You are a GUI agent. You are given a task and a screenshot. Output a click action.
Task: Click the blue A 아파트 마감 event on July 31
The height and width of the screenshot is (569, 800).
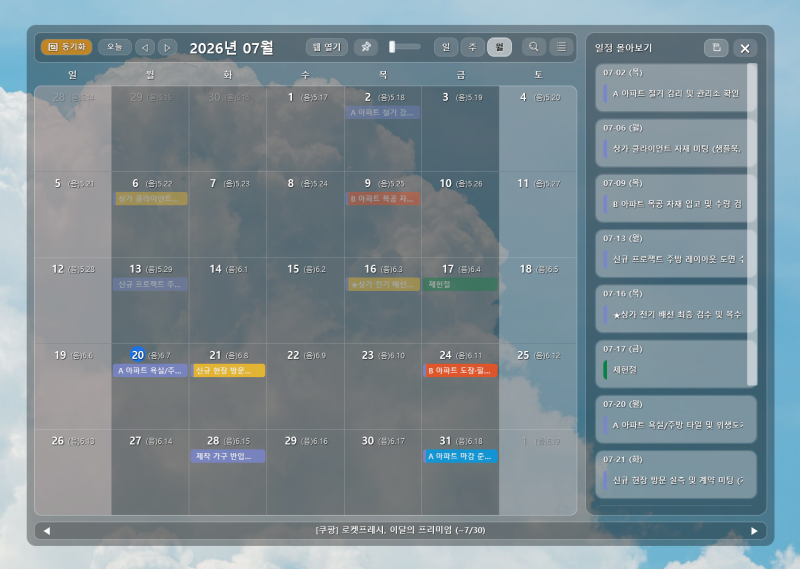click(x=461, y=456)
